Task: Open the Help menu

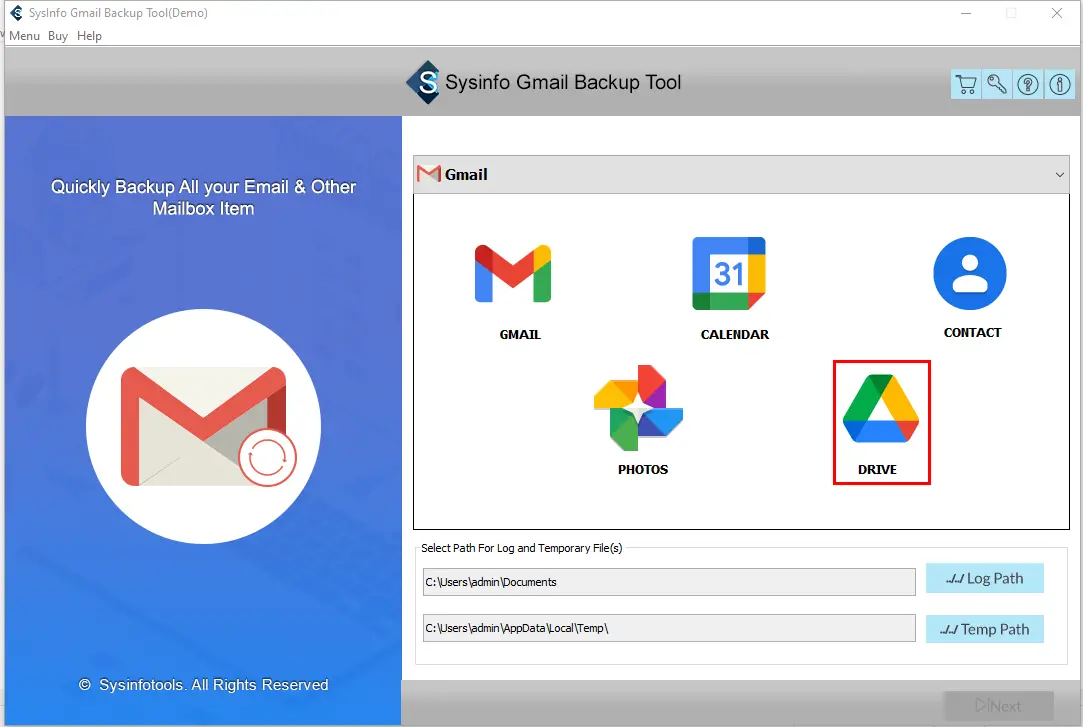Action: pyautogui.click(x=89, y=36)
